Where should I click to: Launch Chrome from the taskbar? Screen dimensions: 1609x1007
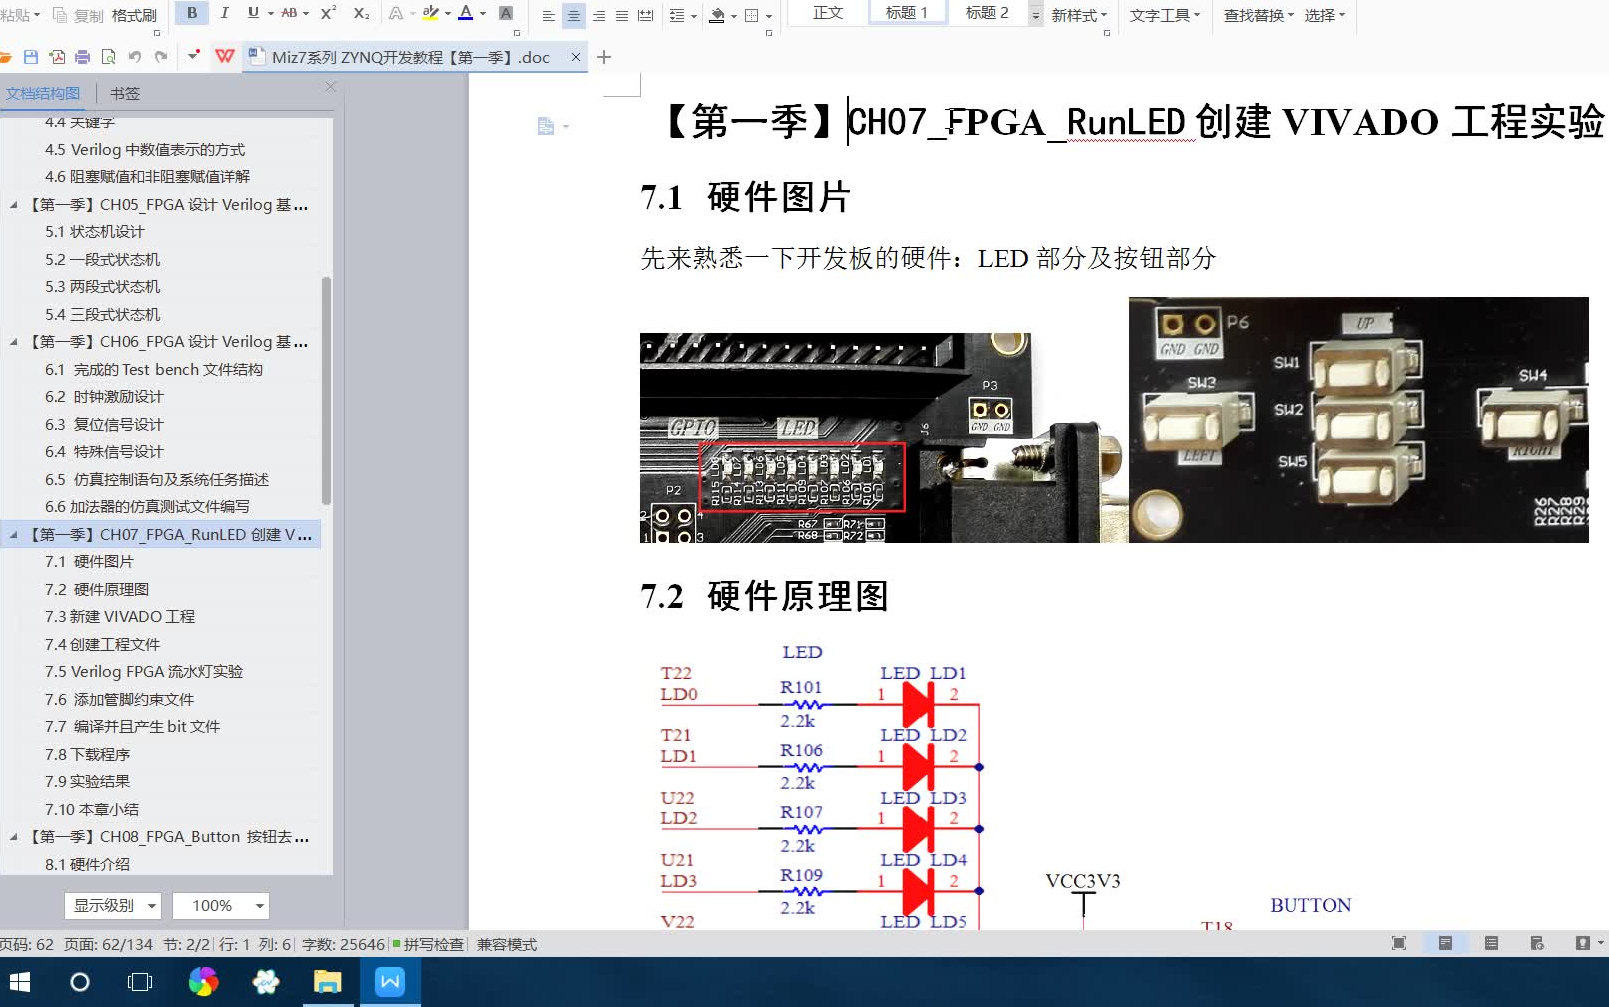tap(203, 981)
